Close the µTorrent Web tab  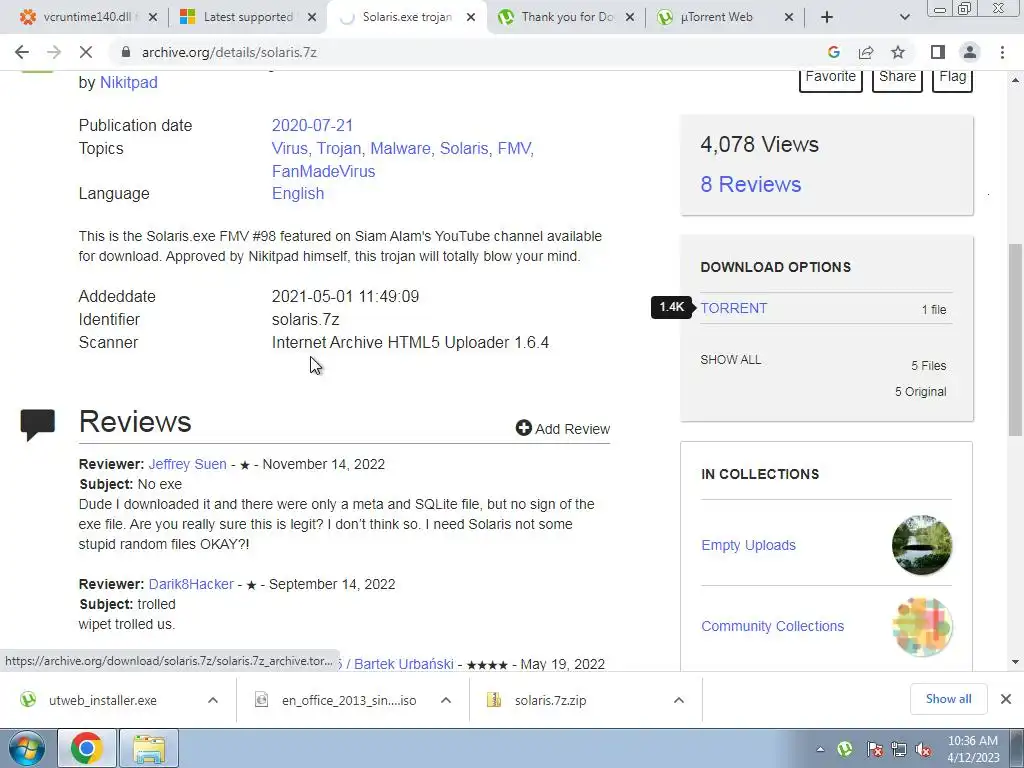(x=789, y=18)
